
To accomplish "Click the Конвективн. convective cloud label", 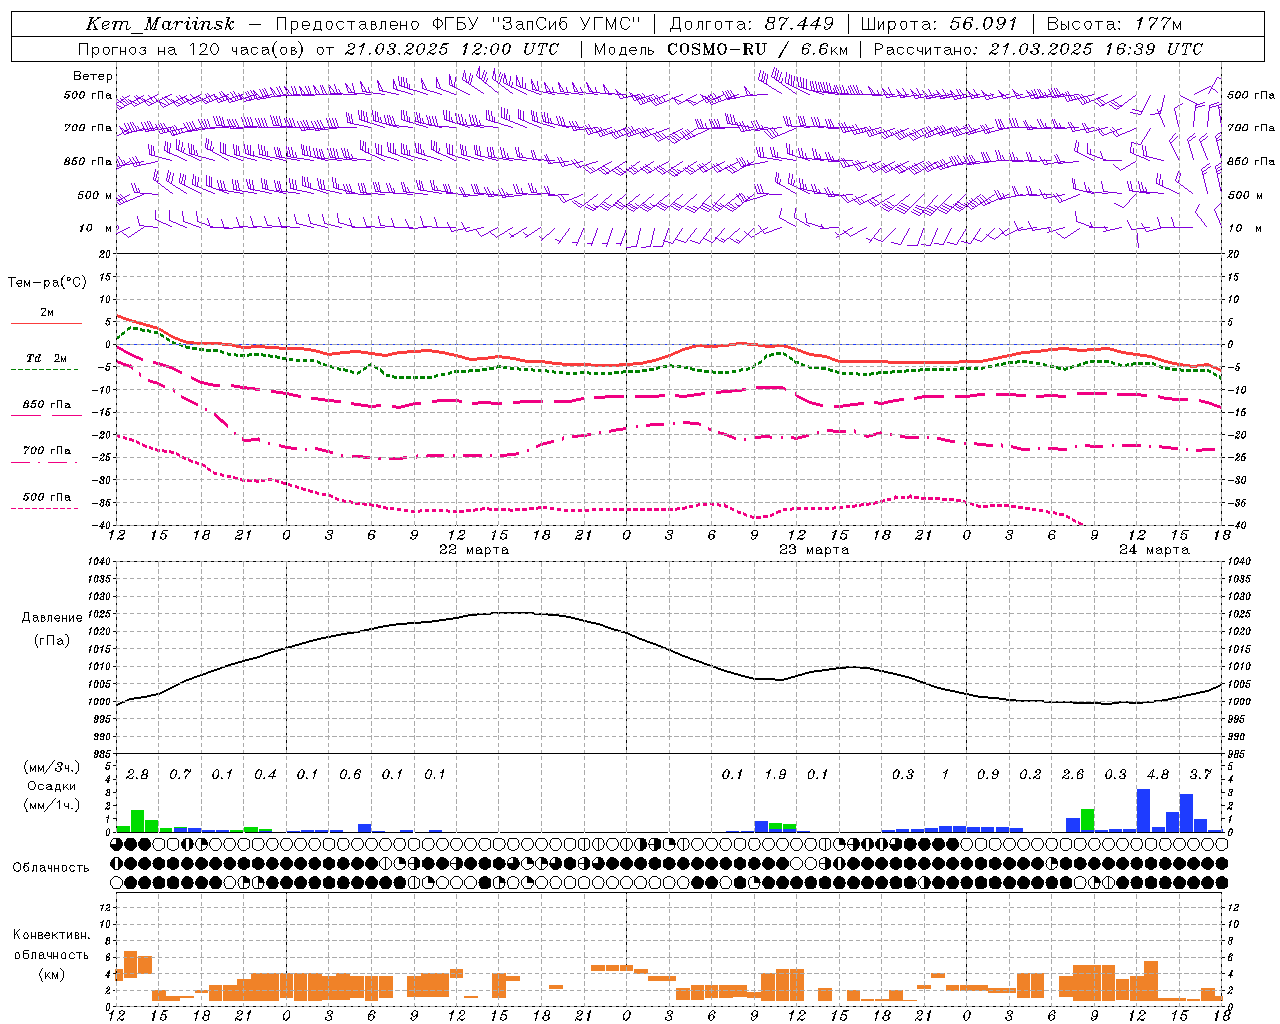I will point(51,935).
